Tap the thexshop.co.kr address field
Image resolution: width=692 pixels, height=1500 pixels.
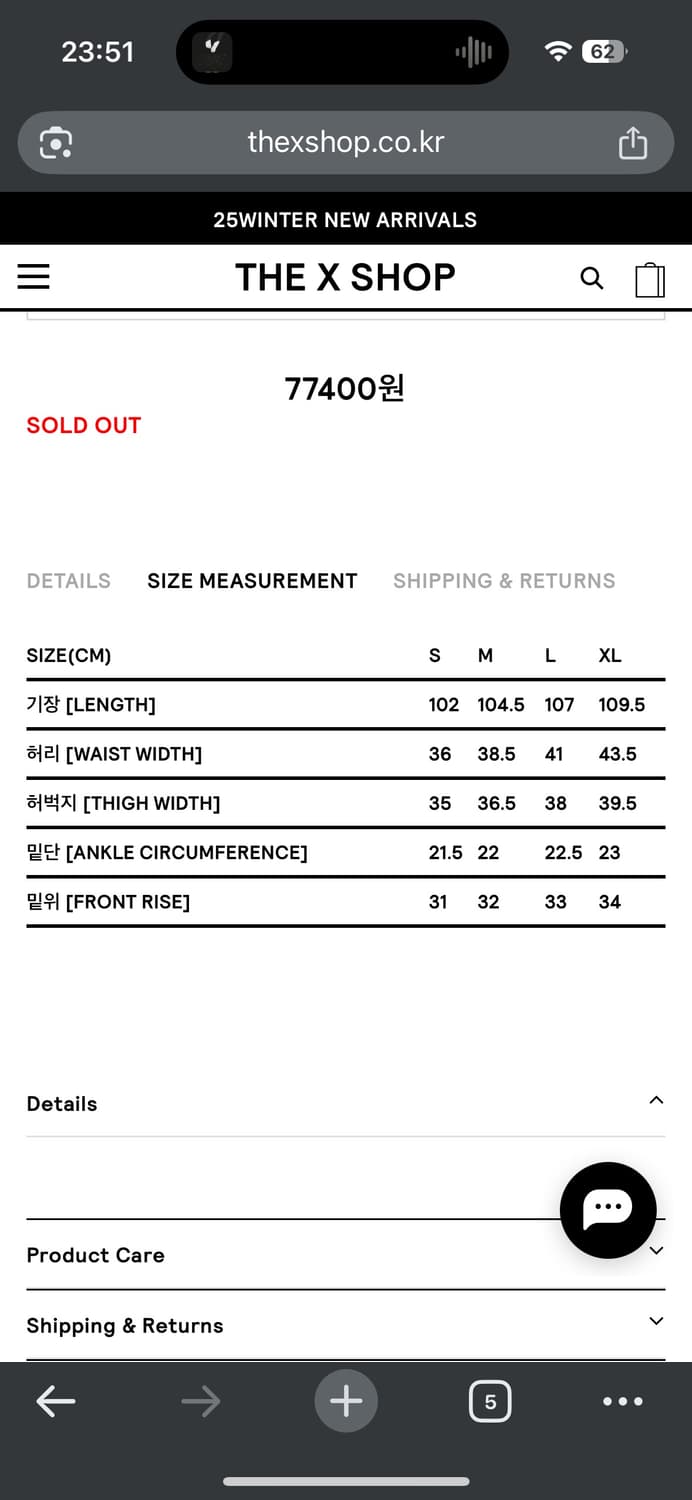tap(345, 143)
